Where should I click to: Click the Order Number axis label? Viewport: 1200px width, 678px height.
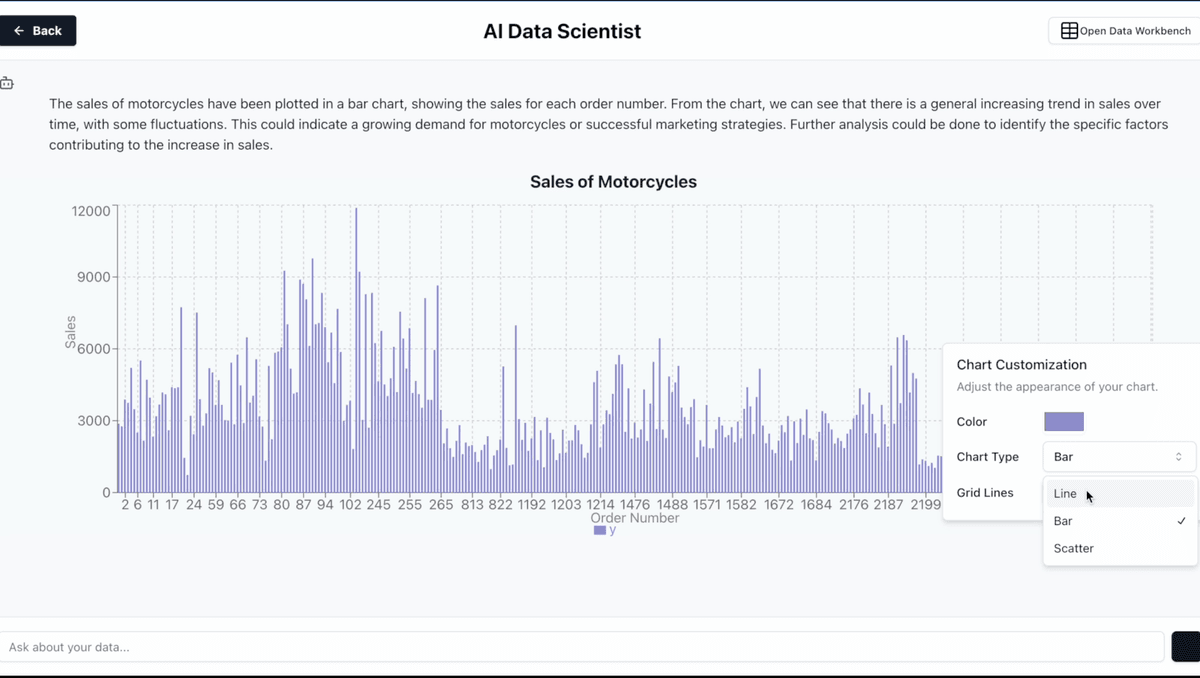click(x=634, y=518)
